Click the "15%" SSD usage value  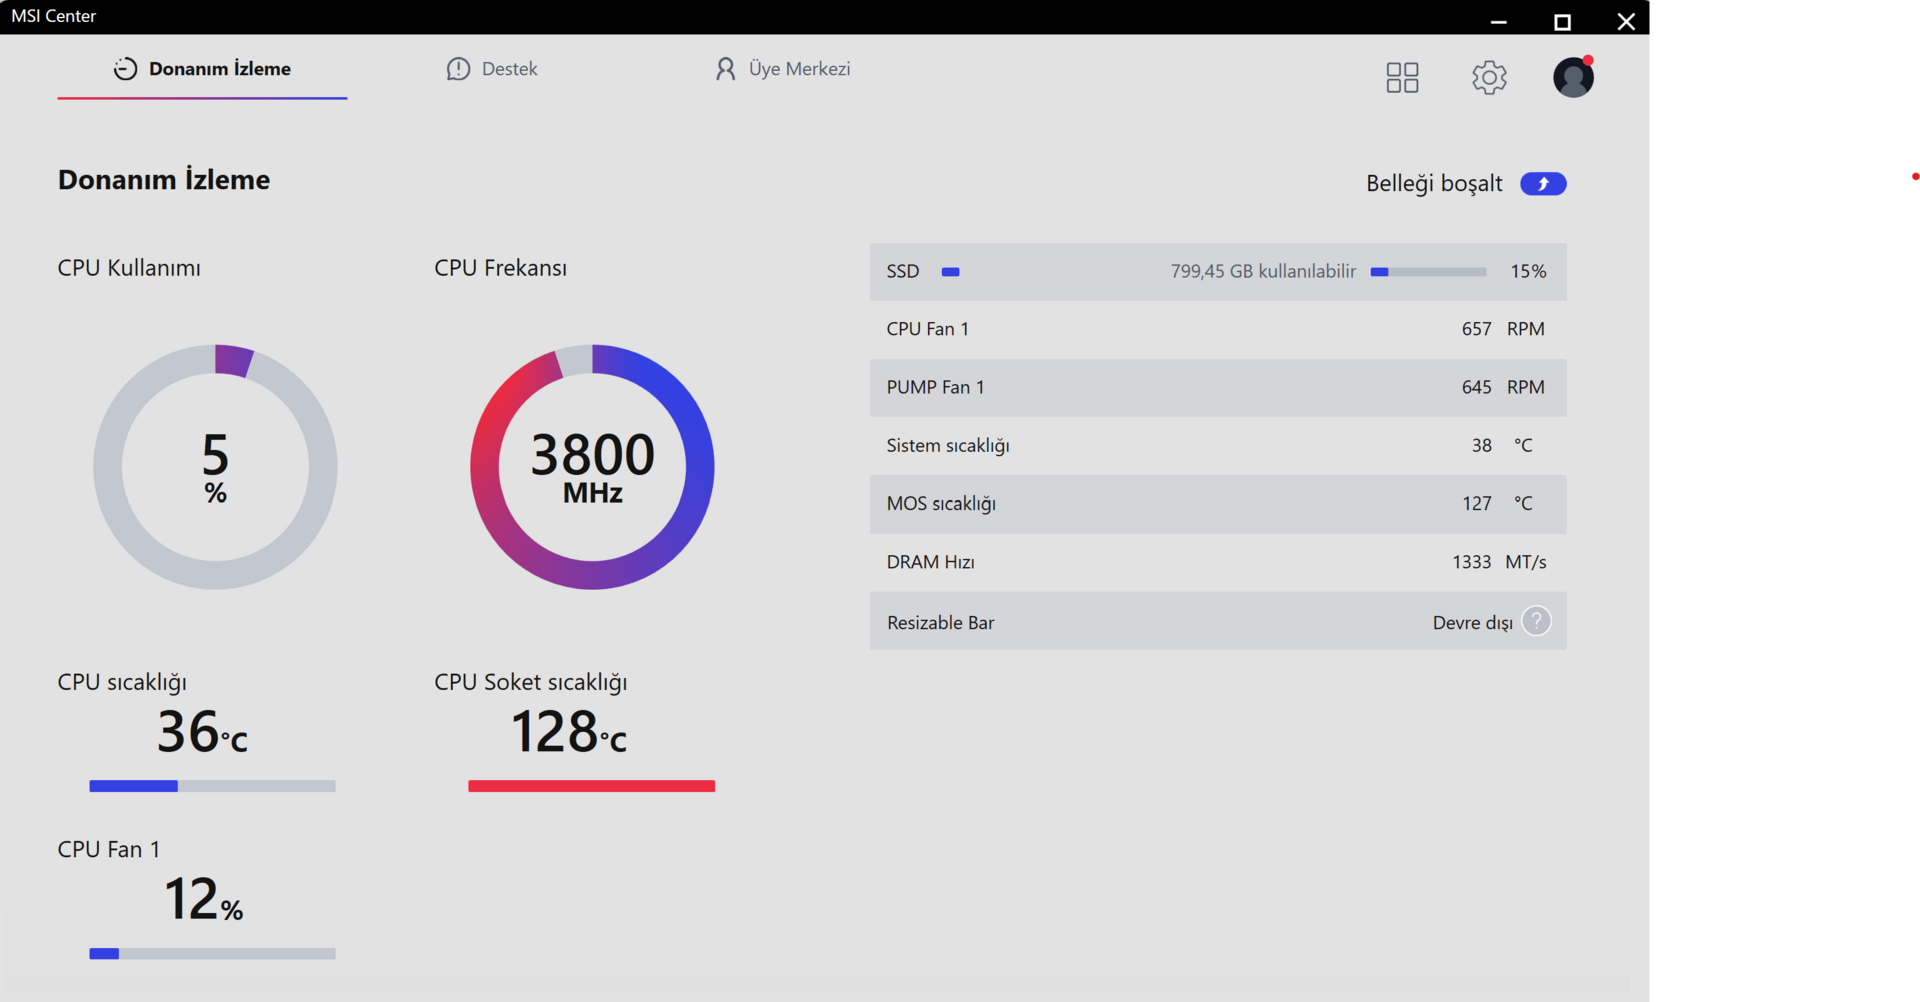point(1528,272)
